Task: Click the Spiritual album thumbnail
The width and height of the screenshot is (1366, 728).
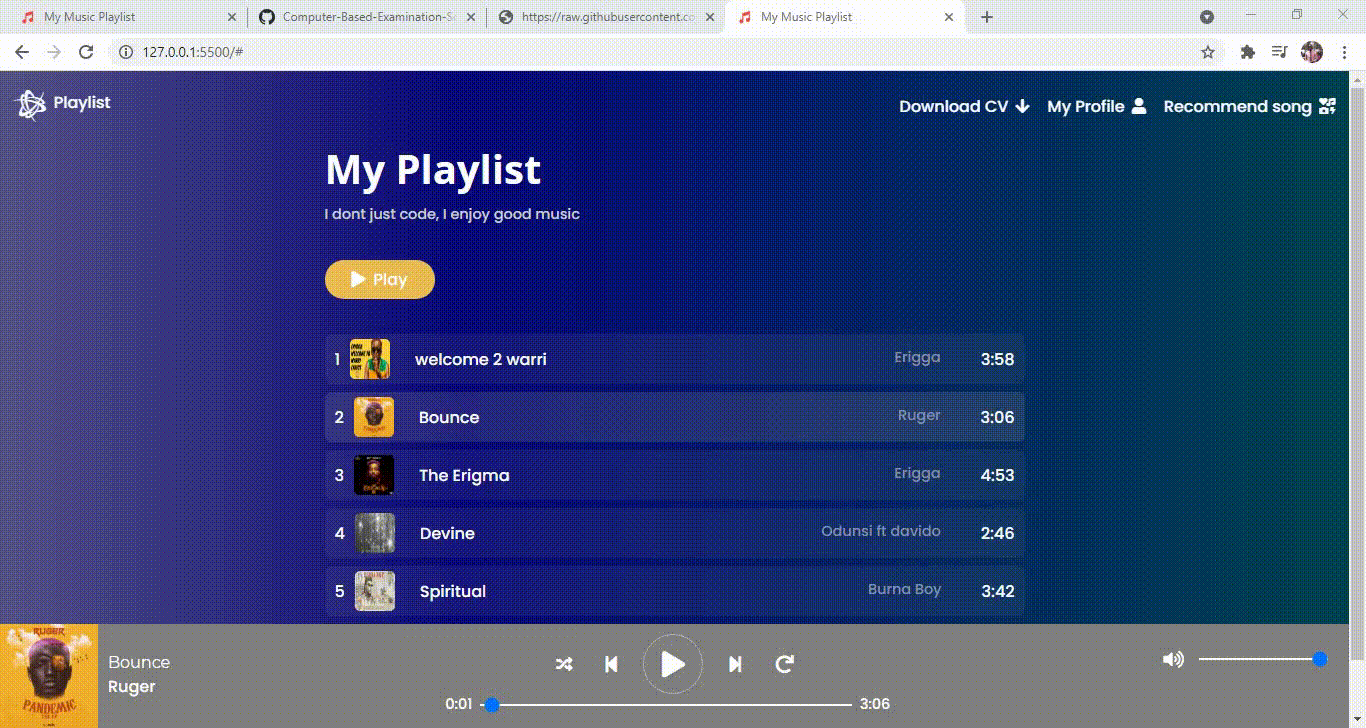Action: coord(375,591)
